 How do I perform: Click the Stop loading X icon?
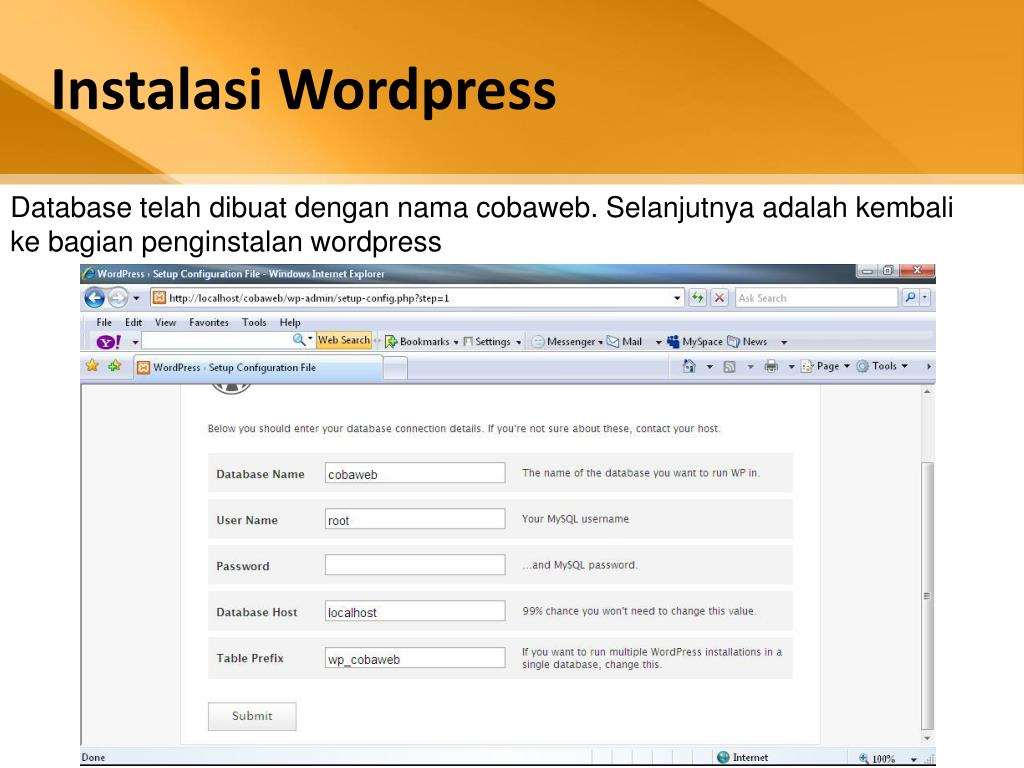(719, 298)
